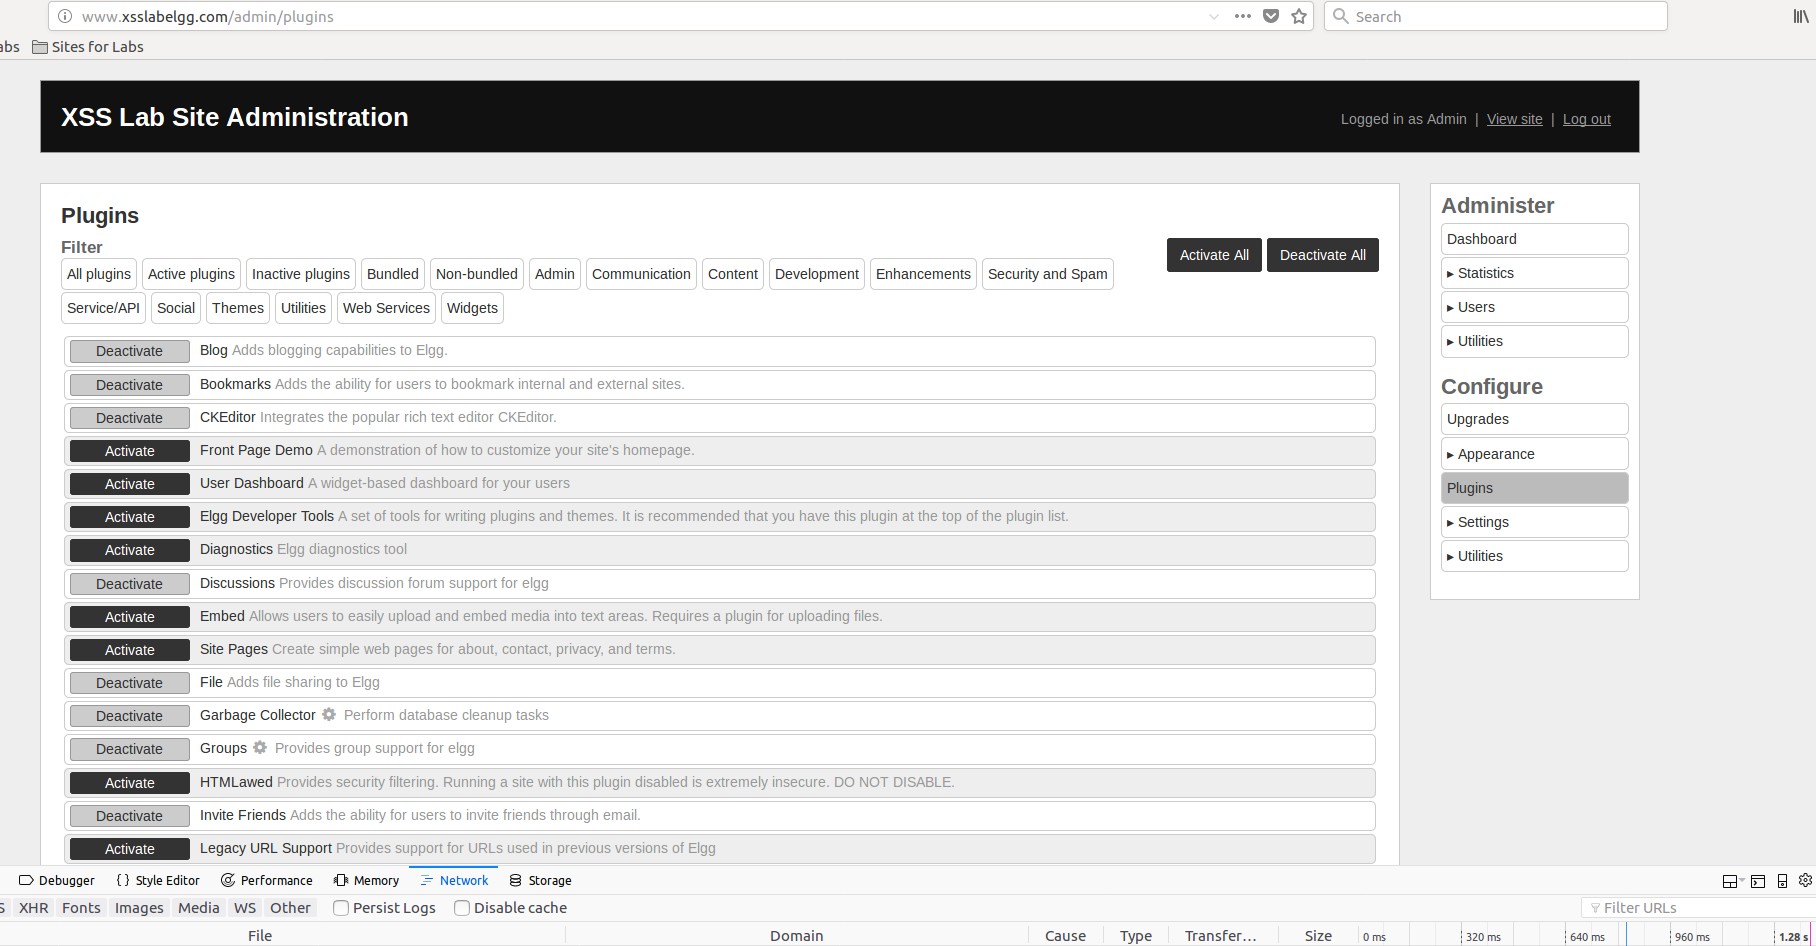
Task: Open the Groups plugin settings gear
Action: [260, 747]
